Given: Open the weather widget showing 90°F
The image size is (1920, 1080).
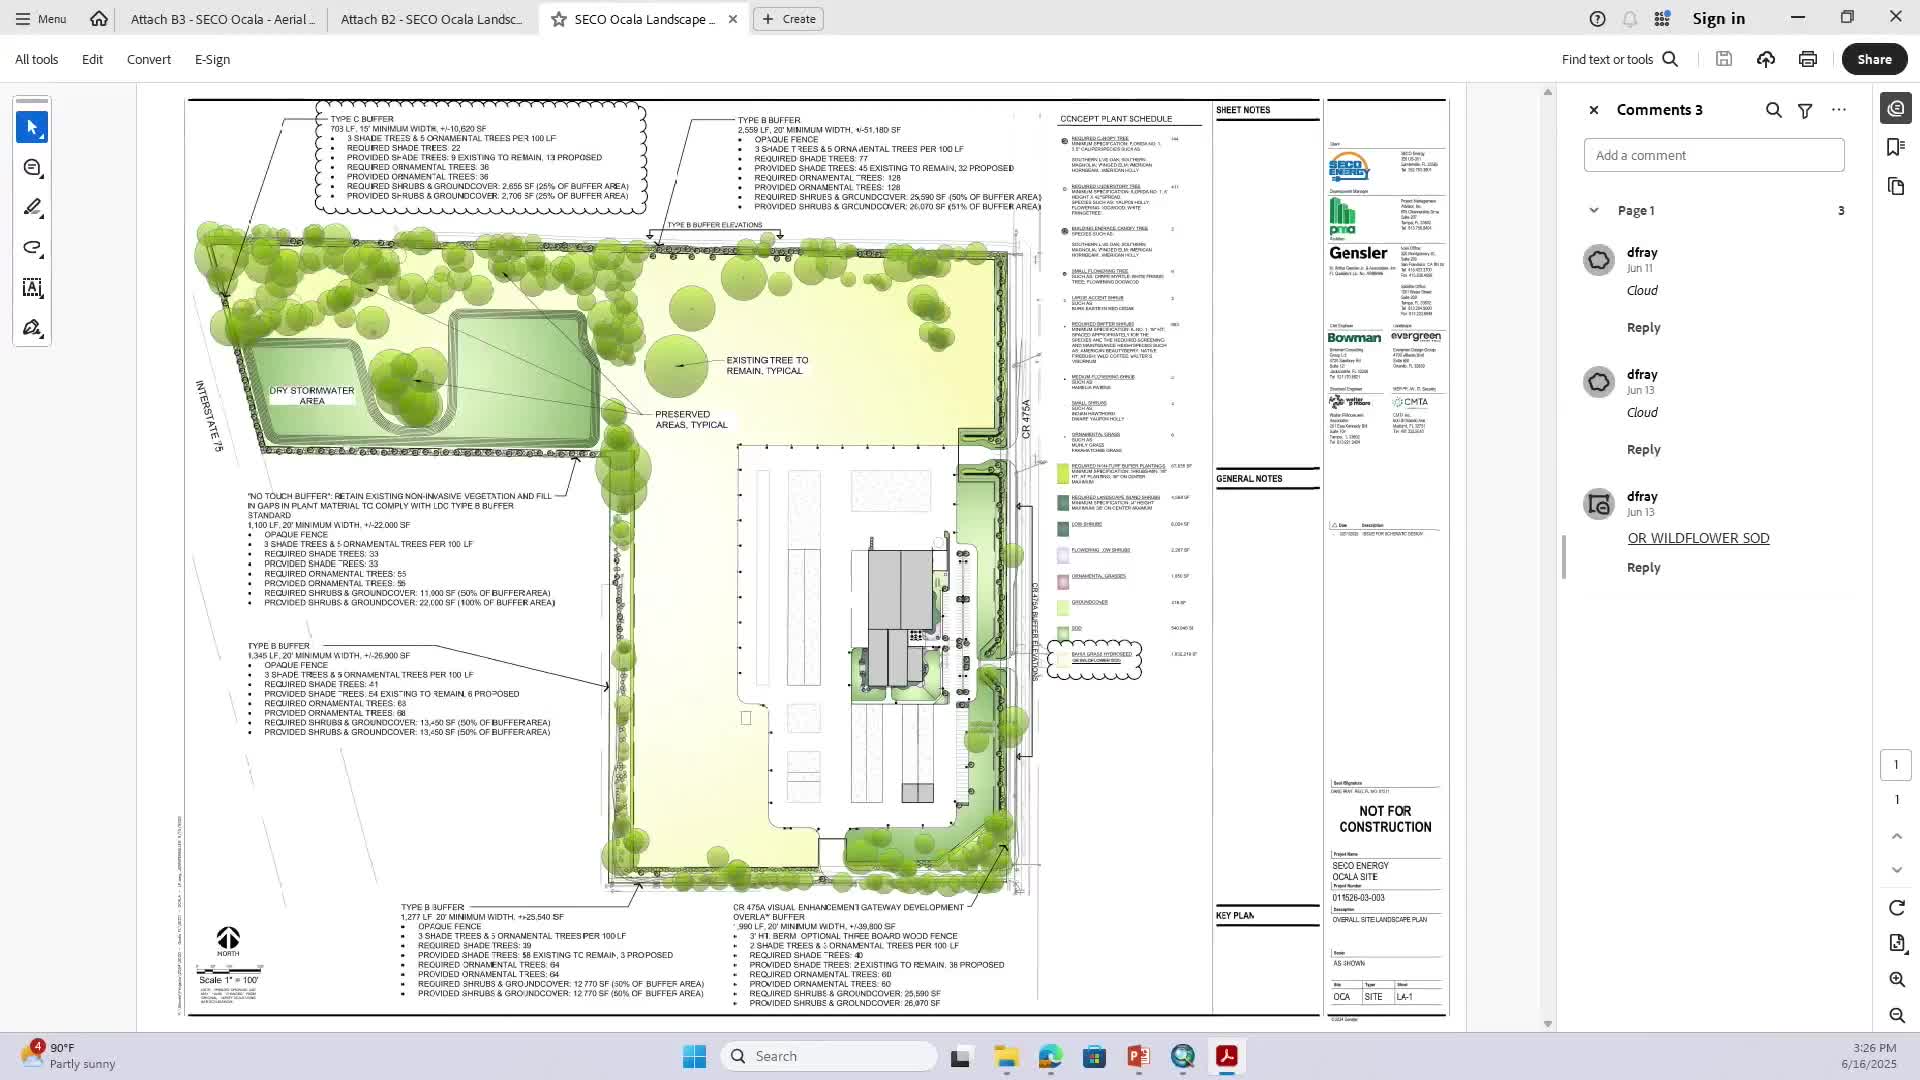Looking at the screenshot, I should [x=68, y=1056].
